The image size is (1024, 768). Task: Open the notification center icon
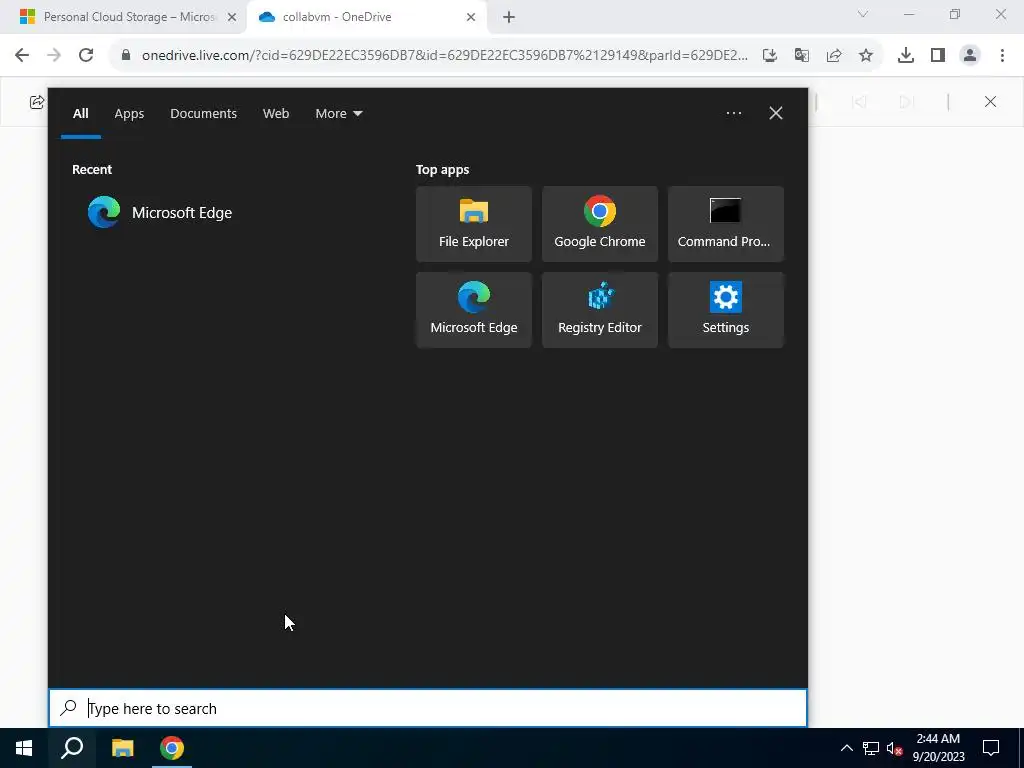(991, 748)
